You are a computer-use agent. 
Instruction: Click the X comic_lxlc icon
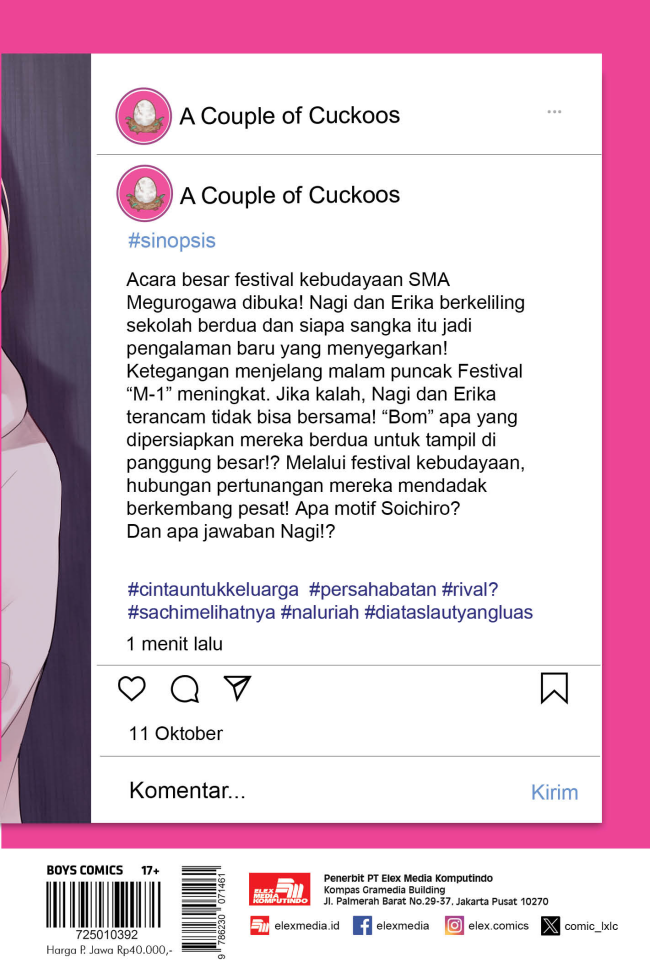click(x=550, y=926)
